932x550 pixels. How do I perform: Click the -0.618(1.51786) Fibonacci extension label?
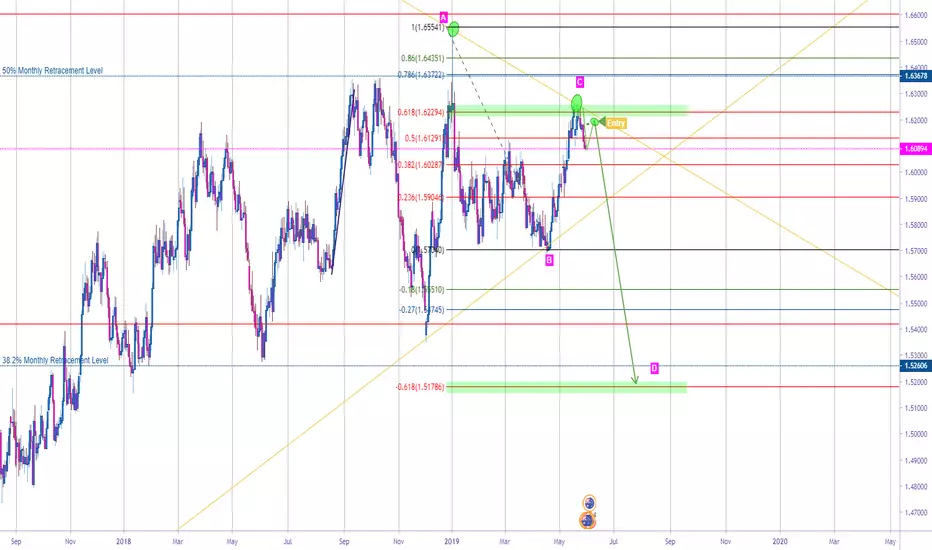click(420, 387)
